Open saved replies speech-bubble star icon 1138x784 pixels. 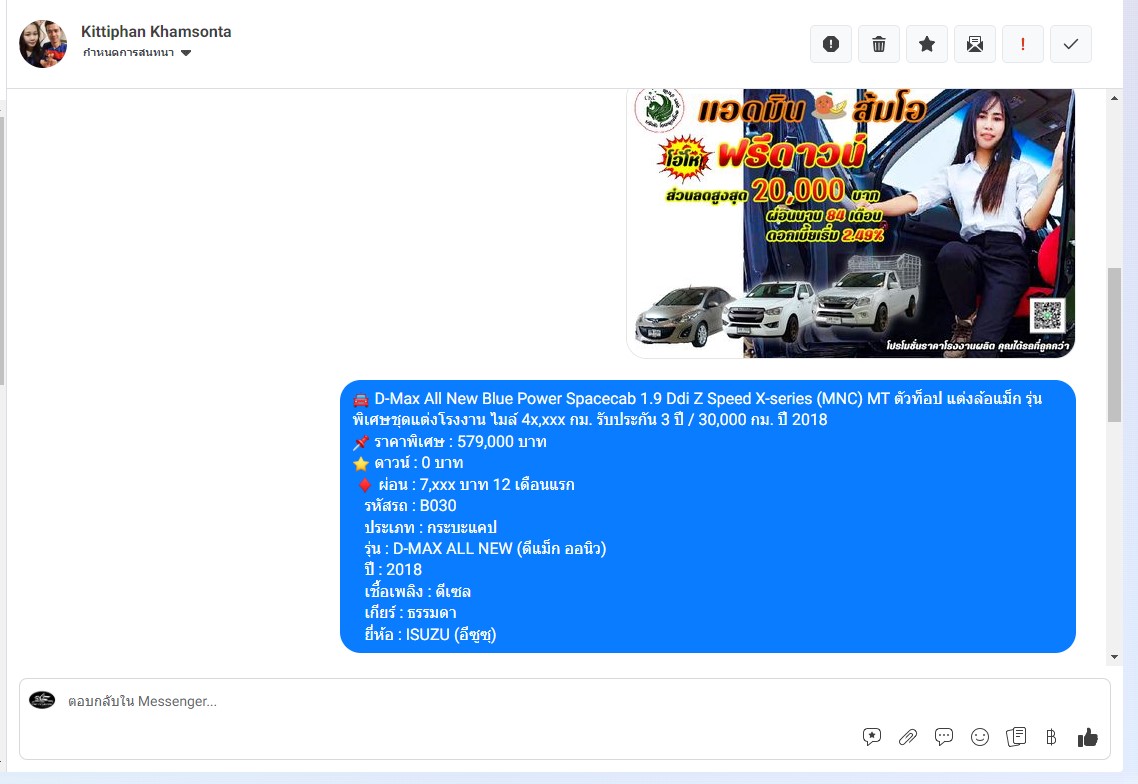click(x=872, y=737)
